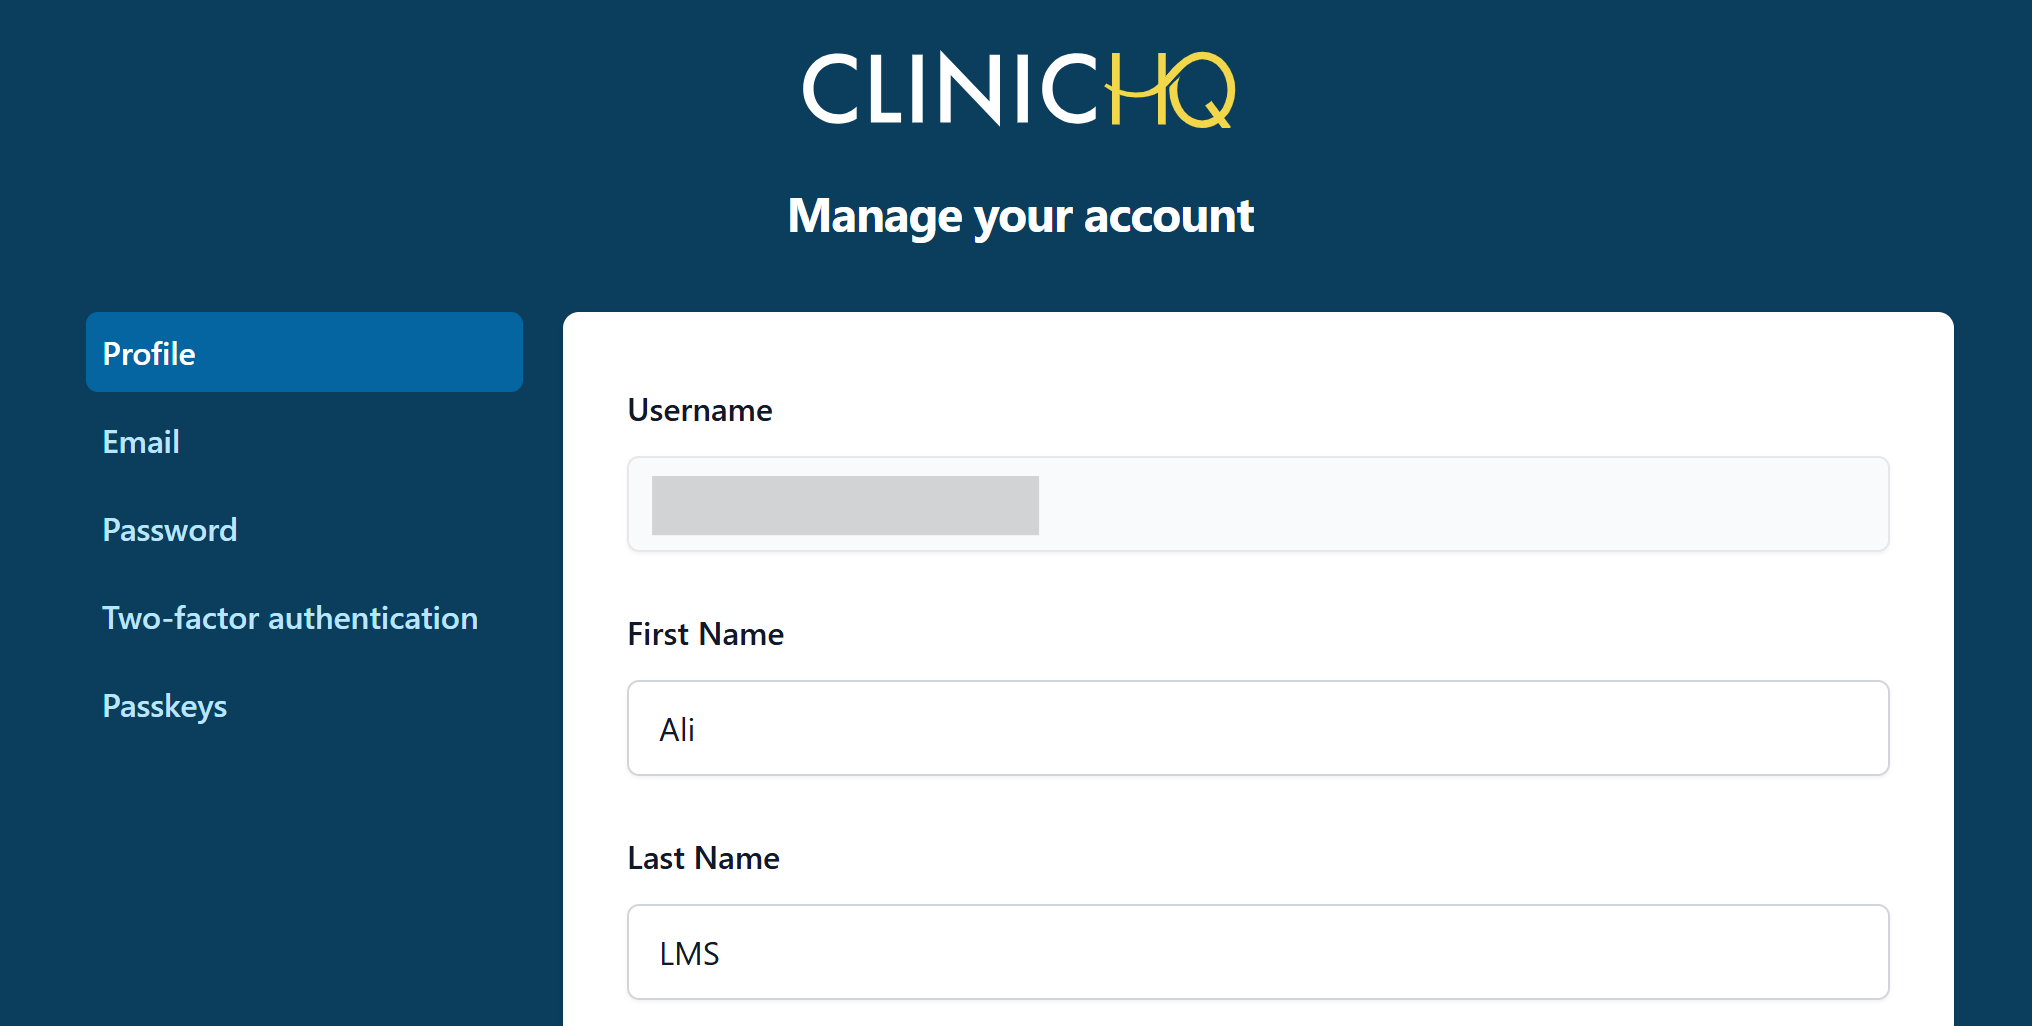Click the "Ali" text in First Name
The height and width of the screenshot is (1026, 2032).
pos(677,730)
